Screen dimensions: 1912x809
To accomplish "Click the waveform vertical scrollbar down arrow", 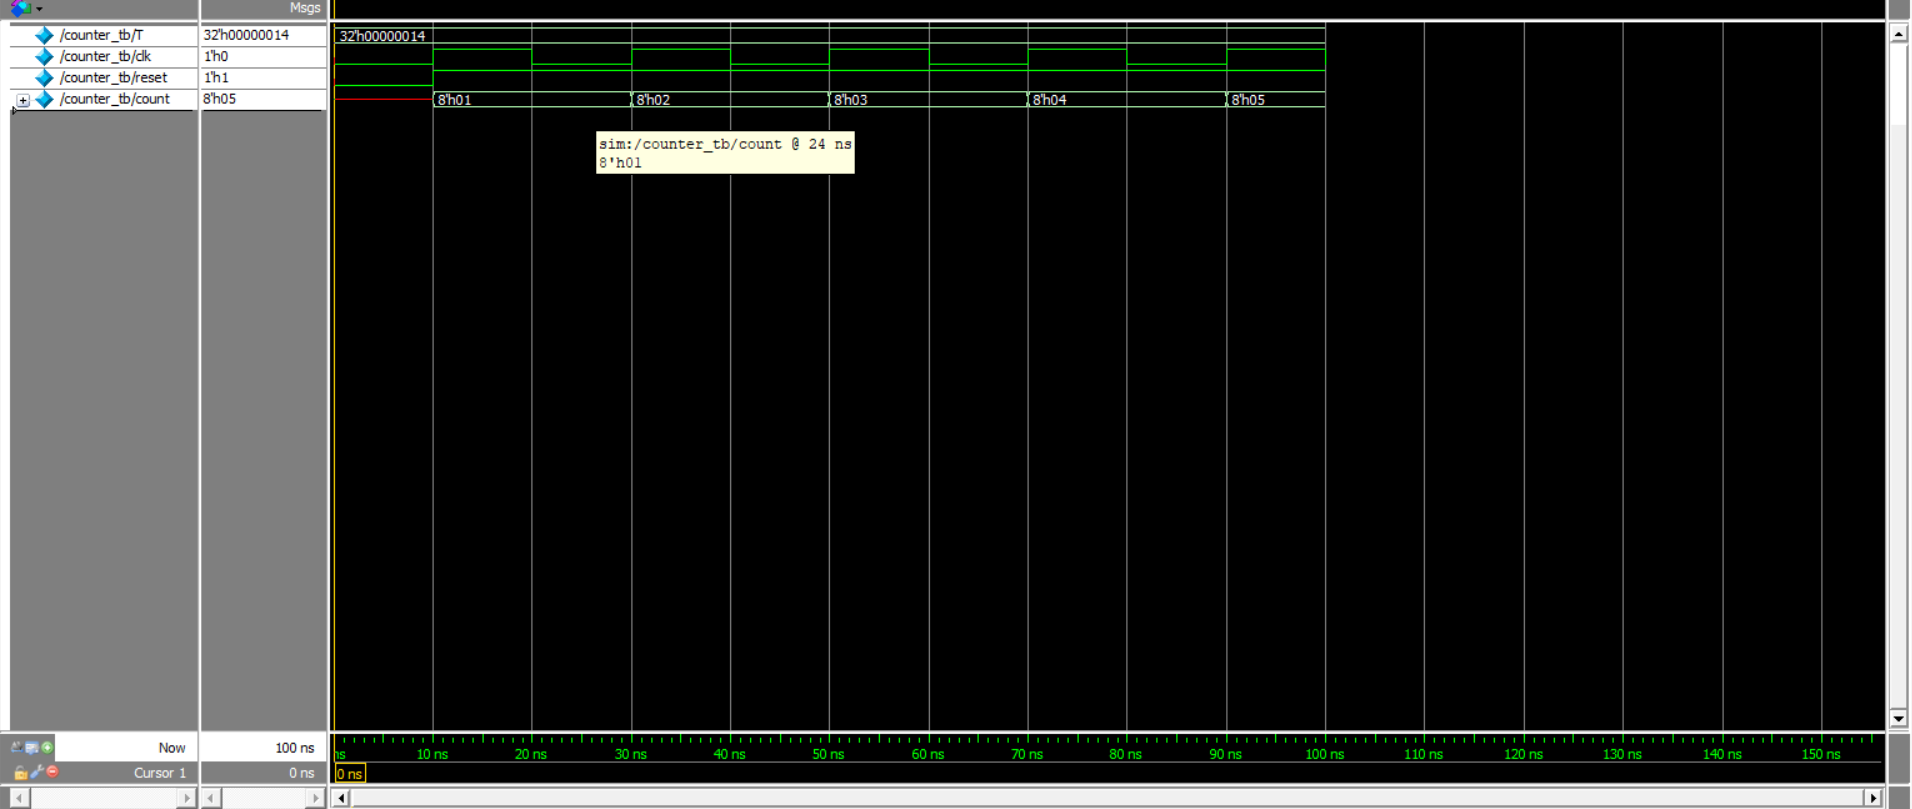I will coord(1898,718).
